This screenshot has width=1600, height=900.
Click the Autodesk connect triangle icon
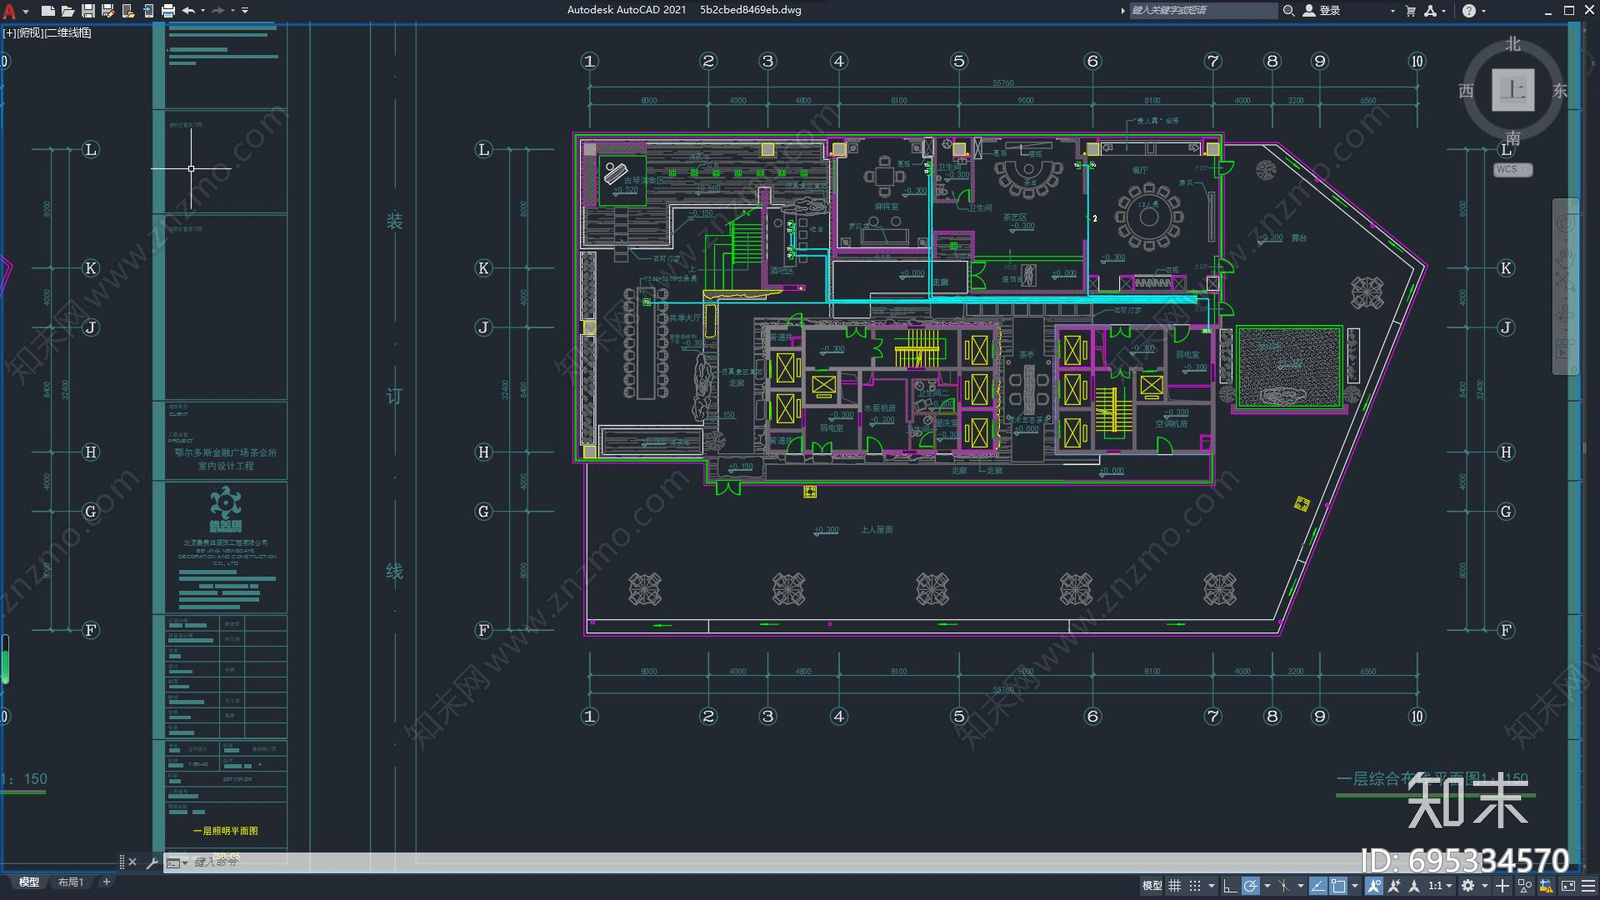[1430, 10]
